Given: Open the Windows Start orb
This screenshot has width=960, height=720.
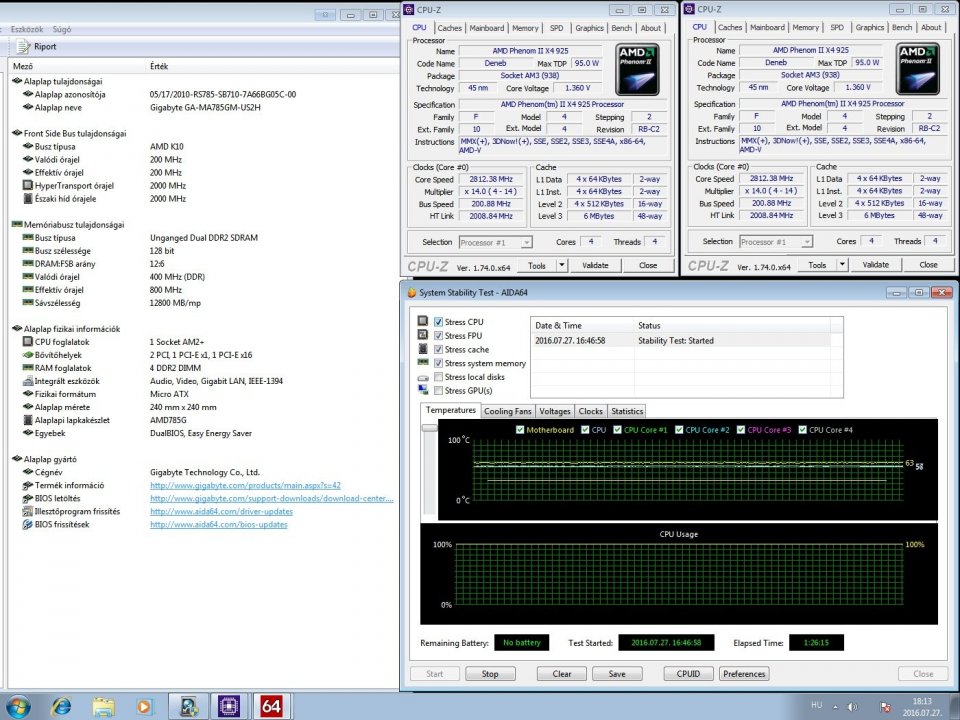Looking at the screenshot, I should coord(18,706).
